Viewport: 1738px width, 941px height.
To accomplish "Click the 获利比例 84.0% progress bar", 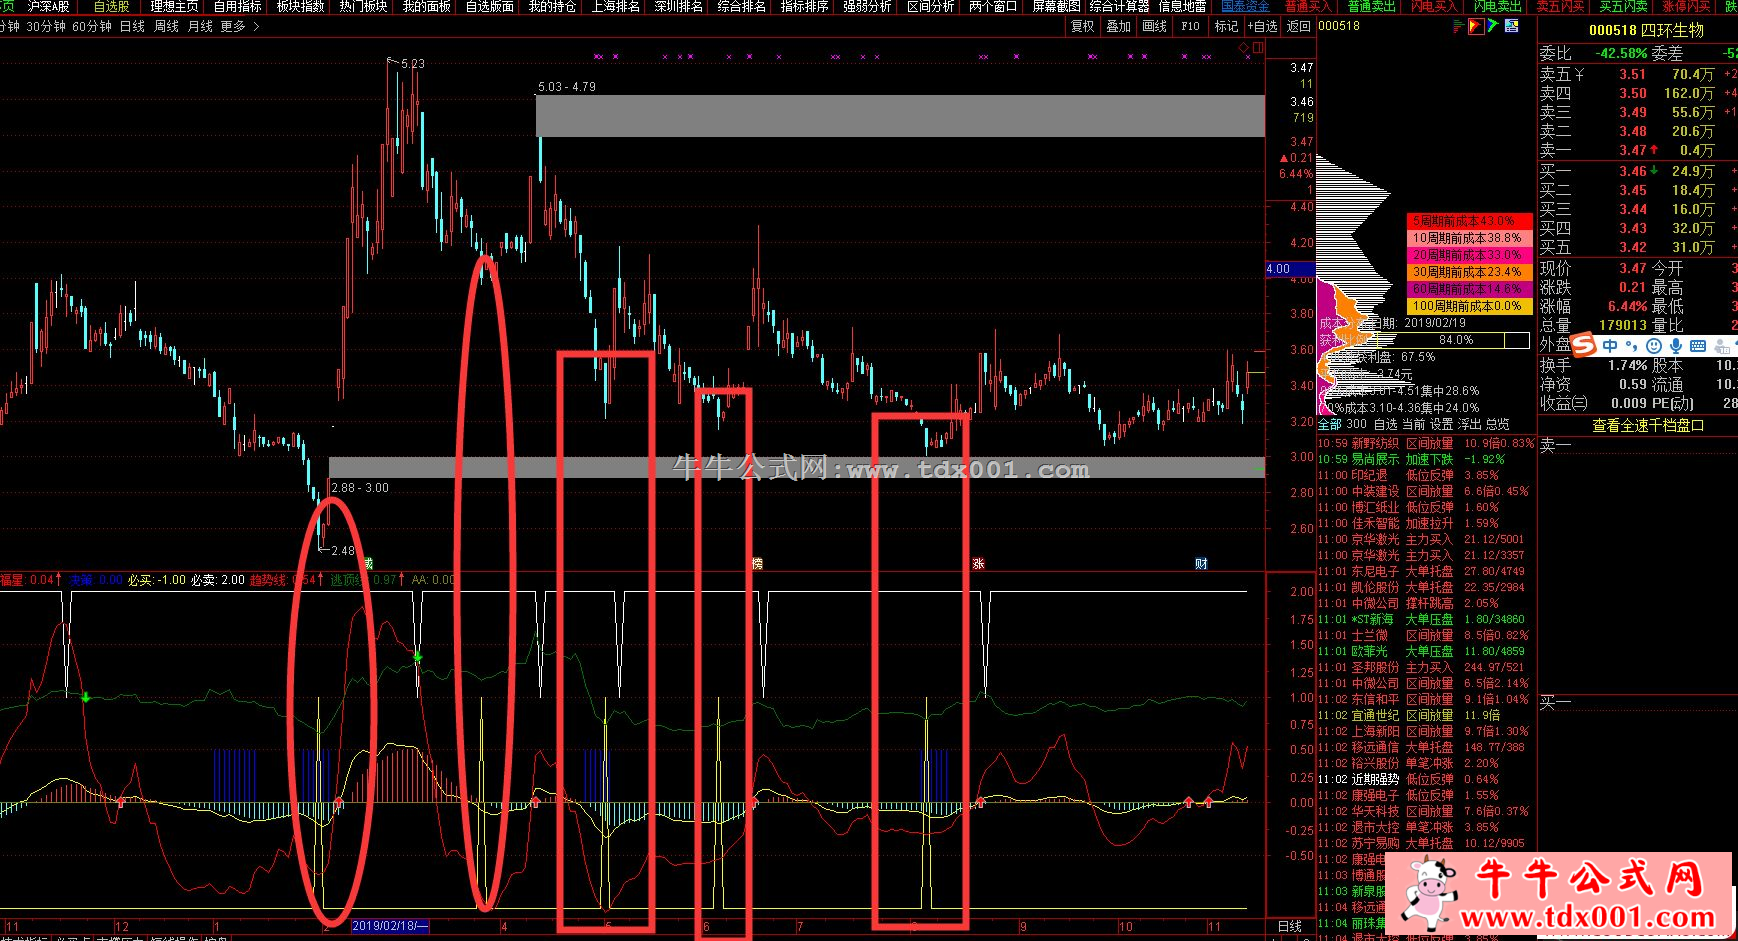I will [x=1456, y=340].
